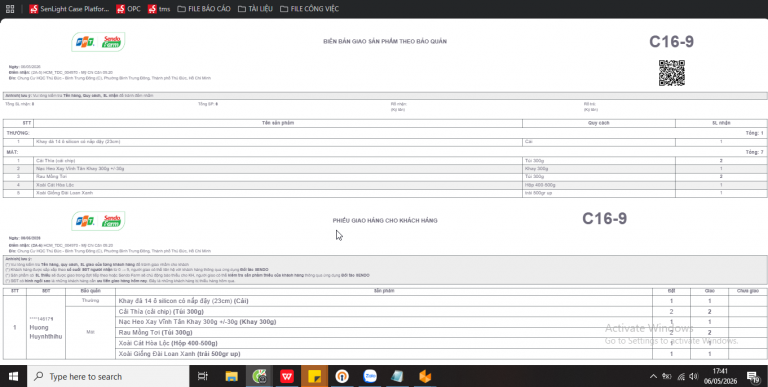Click Xoài Cát Hòa Lộc (Hộp 400-500g) in slip
This screenshot has height=387, width=768.
pos(168,343)
